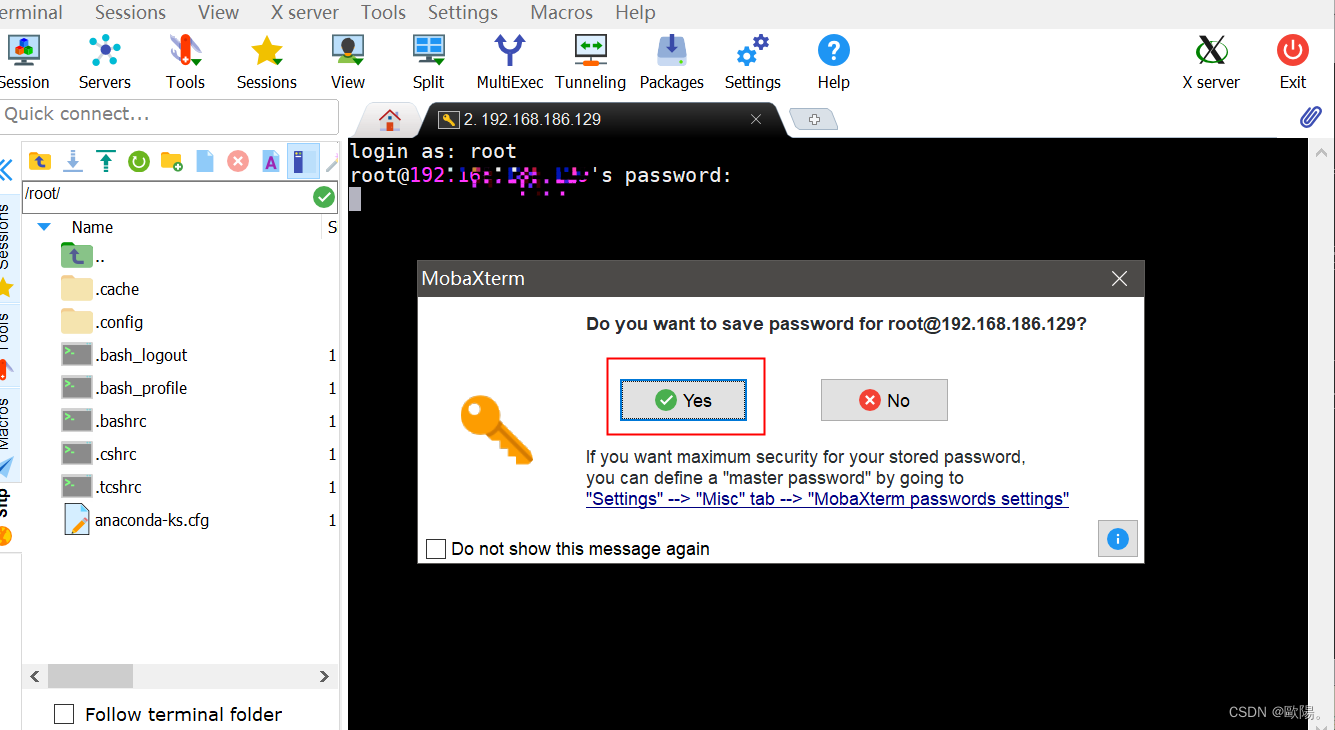Image resolution: width=1335 pixels, height=730 pixels.
Task: Open the Servers toolbar button
Action: [x=105, y=61]
